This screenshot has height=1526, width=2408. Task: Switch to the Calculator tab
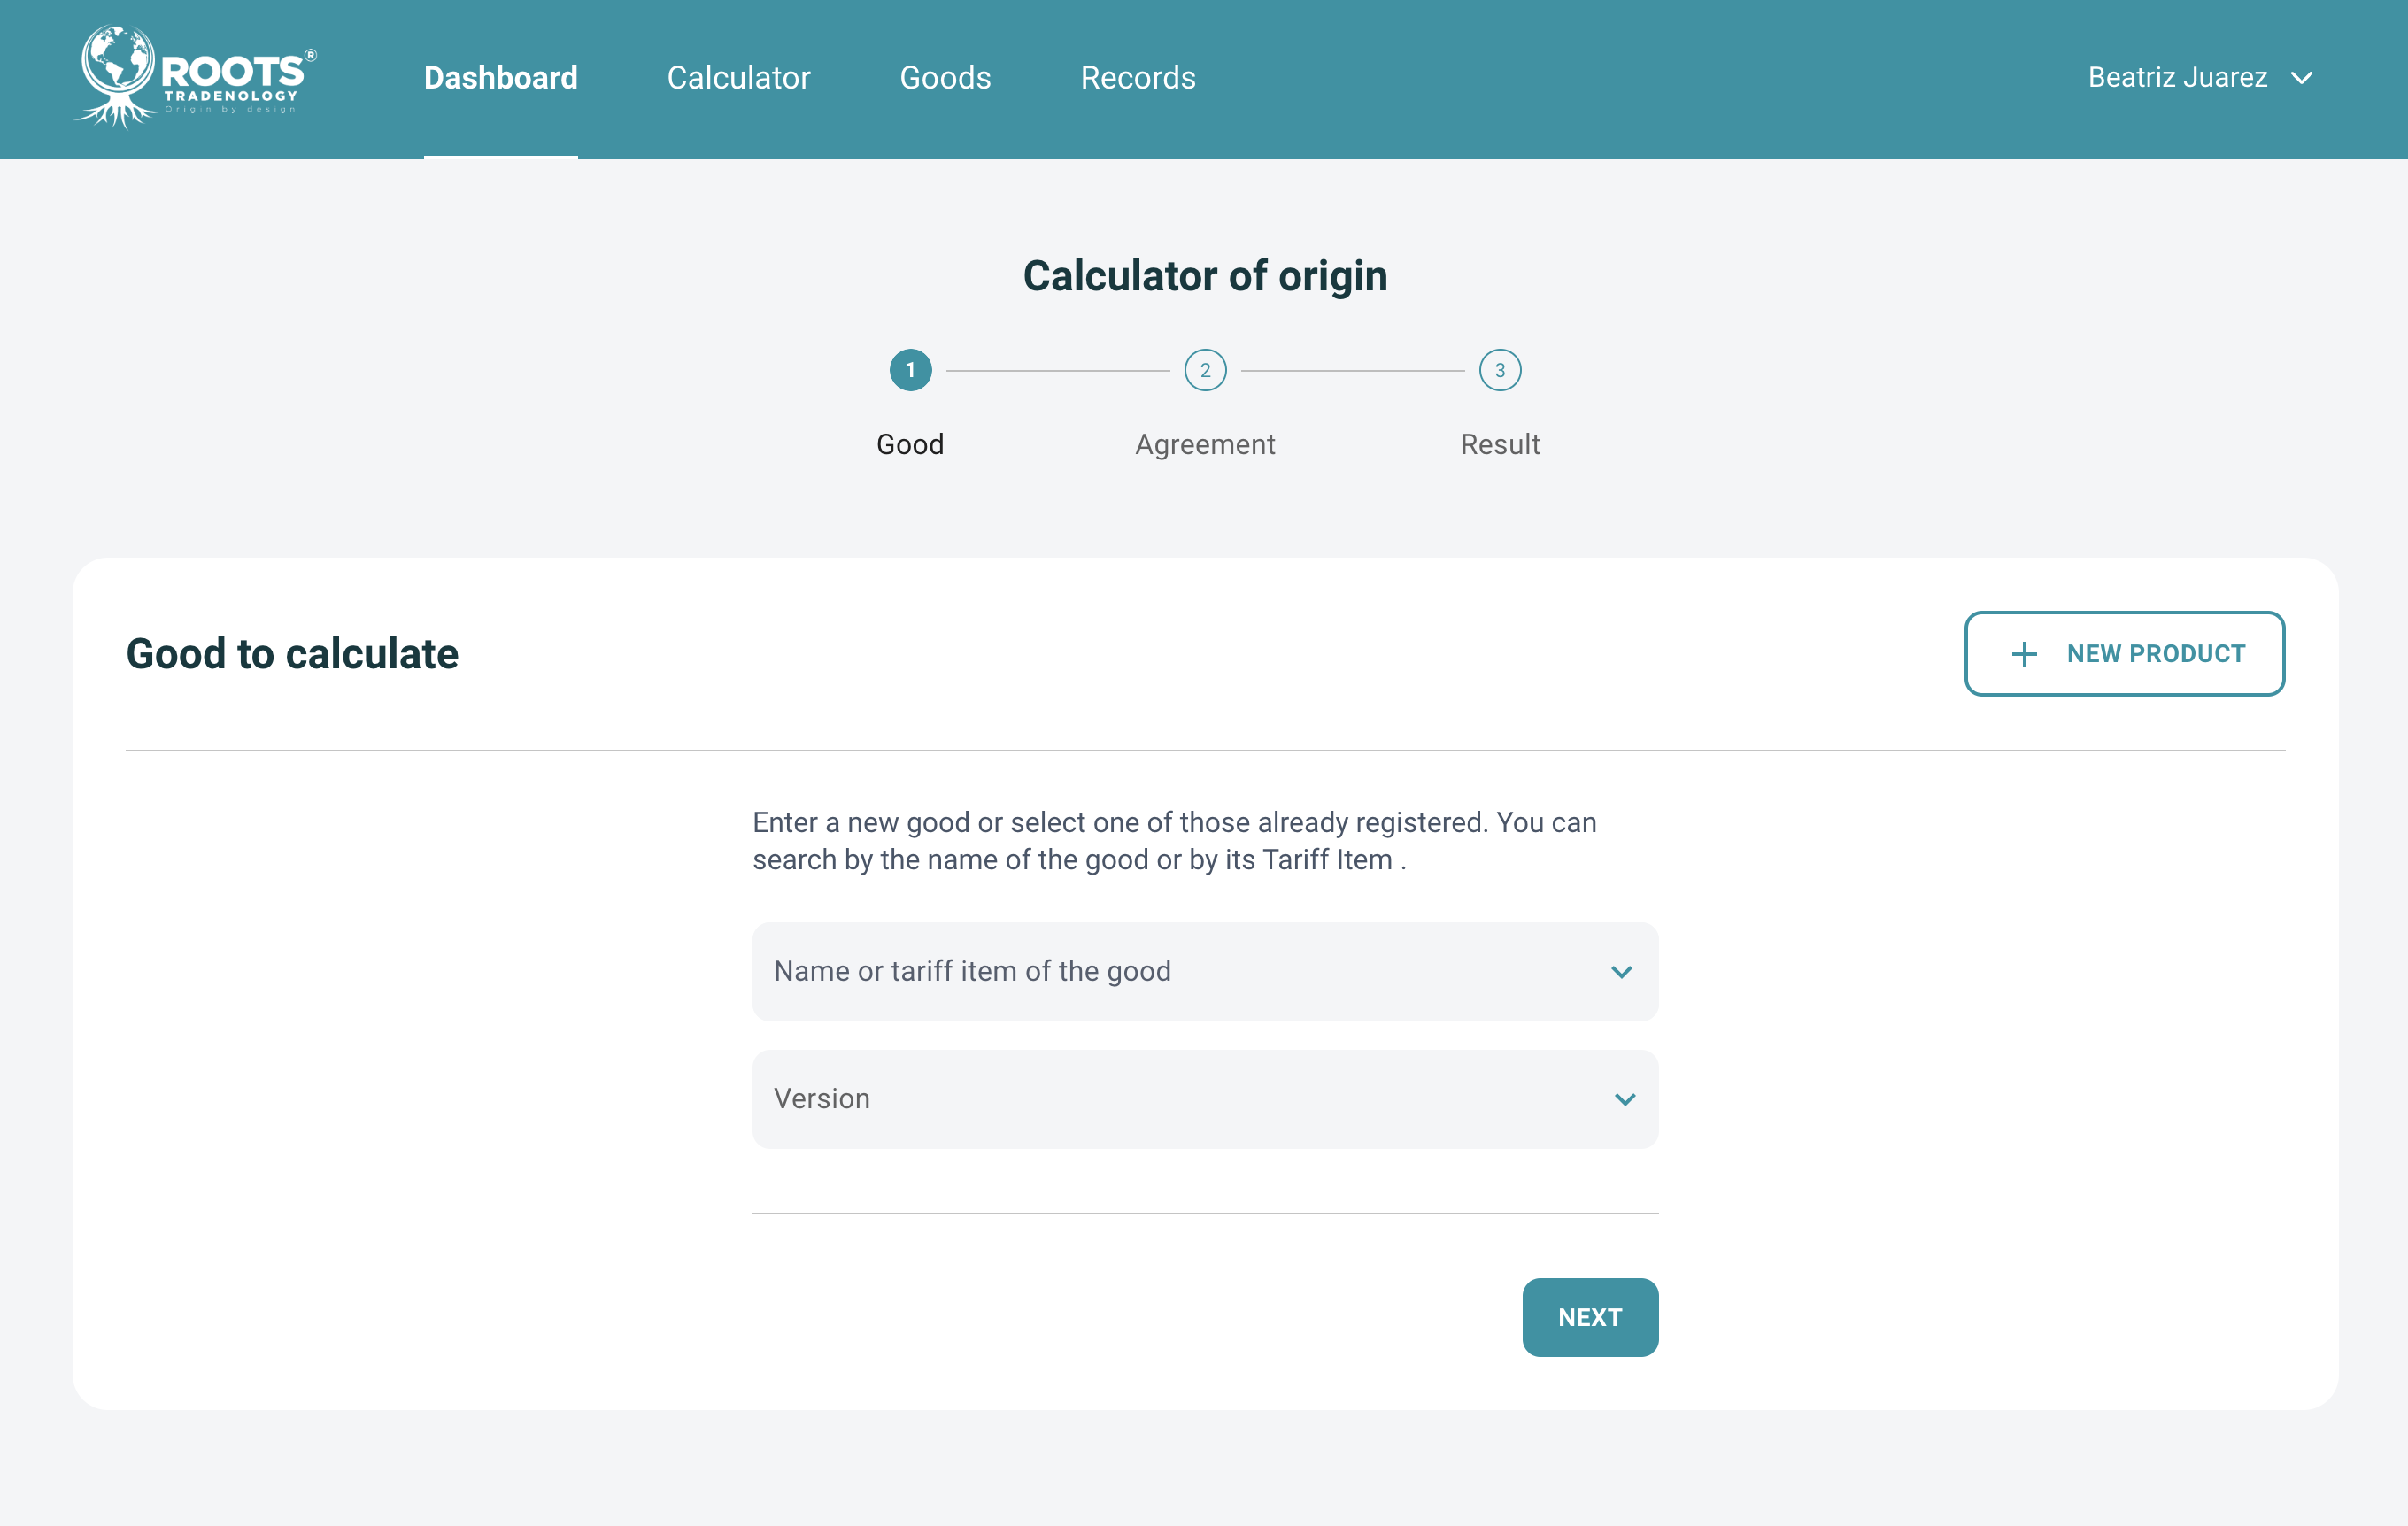(738, 78)
